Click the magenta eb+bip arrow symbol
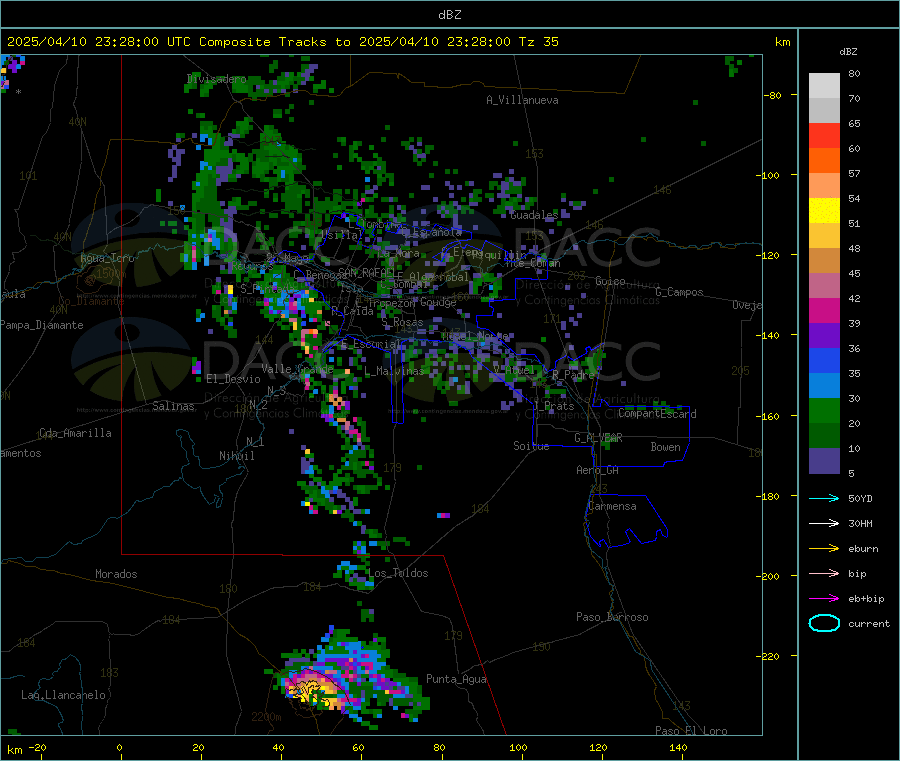Viewport: 900px width, 761px height. click(824, 599)
